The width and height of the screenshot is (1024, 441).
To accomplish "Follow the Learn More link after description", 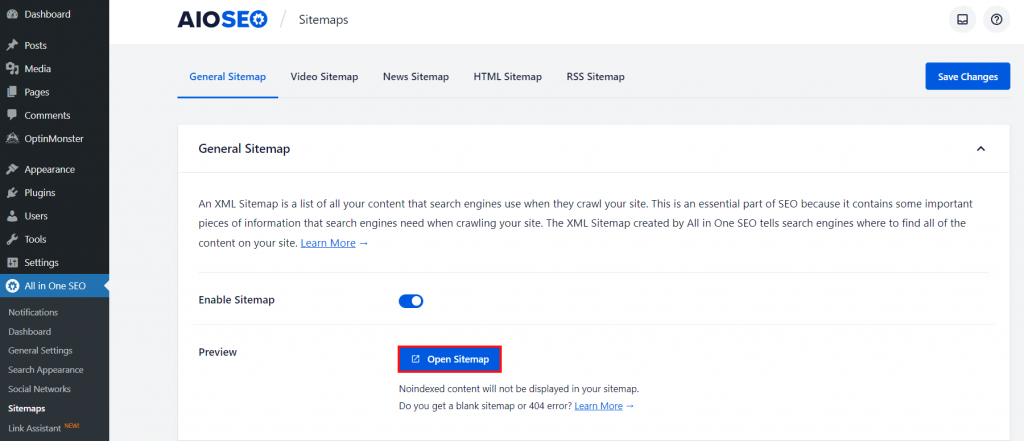I will pos(334,243).
